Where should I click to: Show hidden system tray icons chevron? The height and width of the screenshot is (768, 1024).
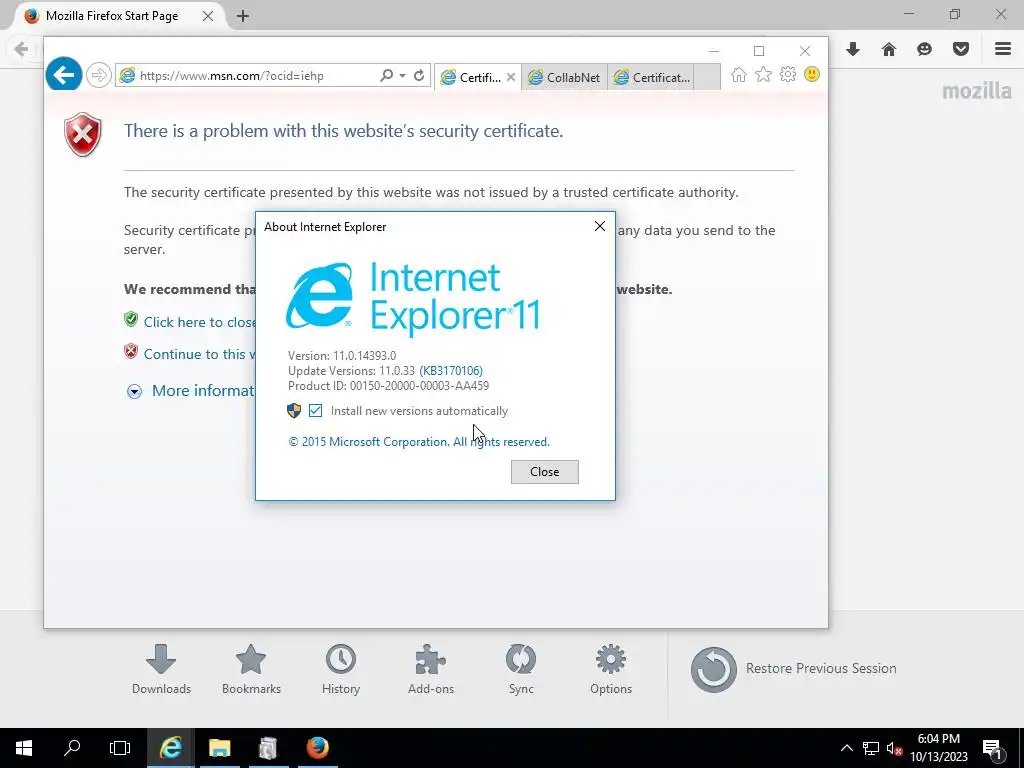846,748
